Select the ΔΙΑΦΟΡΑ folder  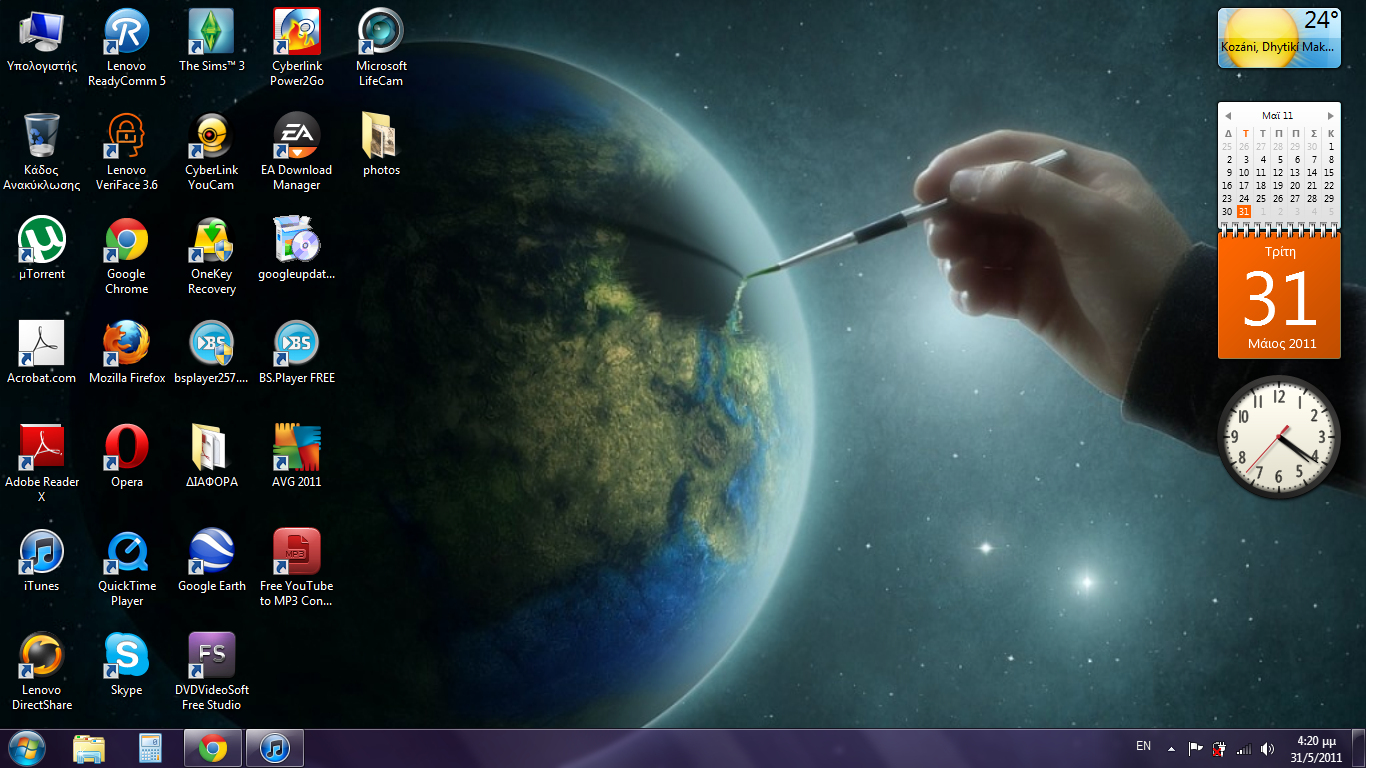pyautogui.click(x=212, y=457)
